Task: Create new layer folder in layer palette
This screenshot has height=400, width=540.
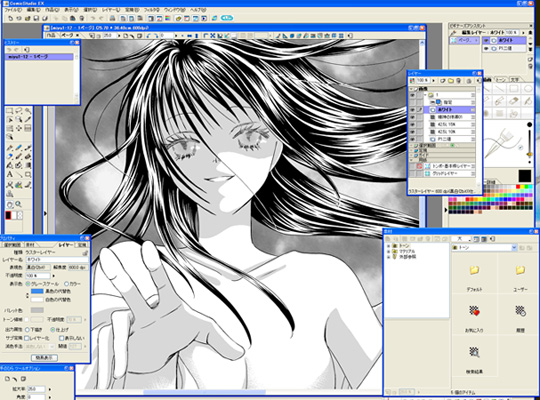Action: point(451,81)
